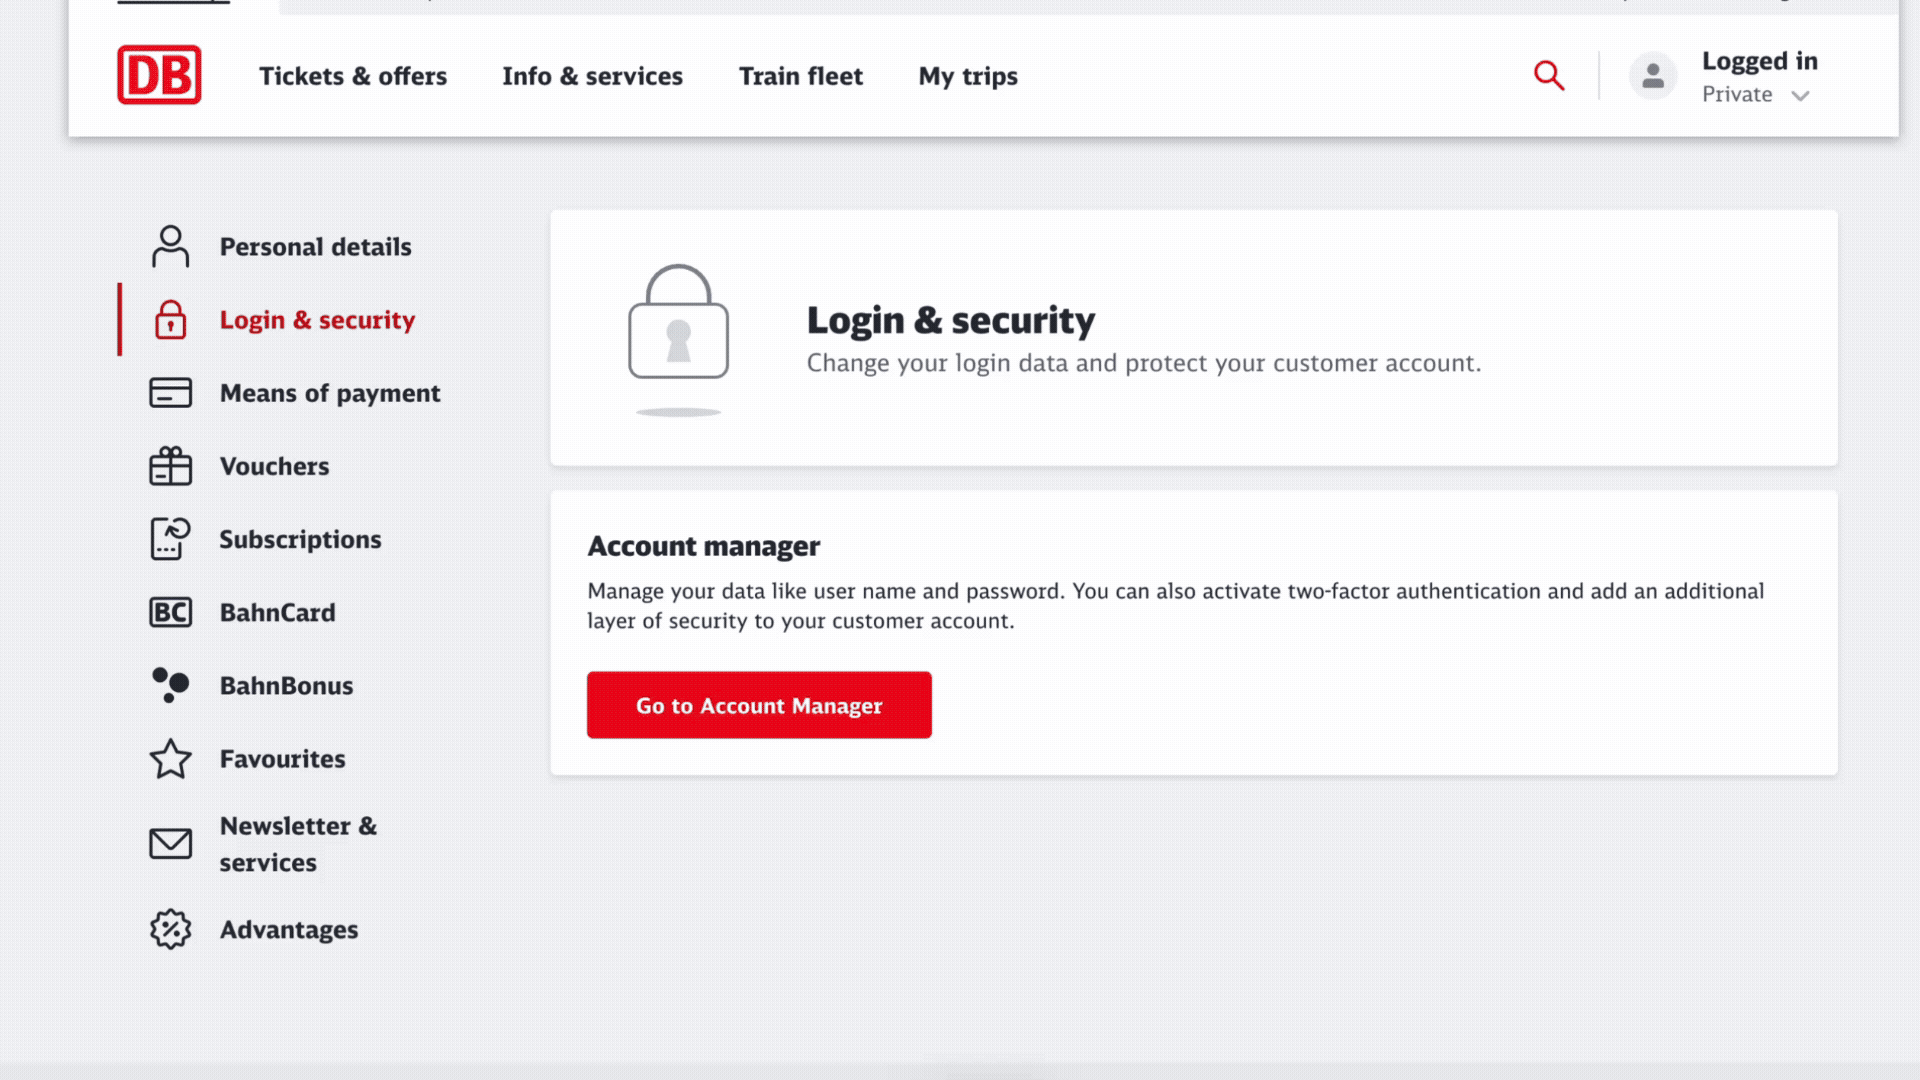This screenshot has width=1920, height=1080.
Task: Navigate to Vouchers
Action: (274, 466)
